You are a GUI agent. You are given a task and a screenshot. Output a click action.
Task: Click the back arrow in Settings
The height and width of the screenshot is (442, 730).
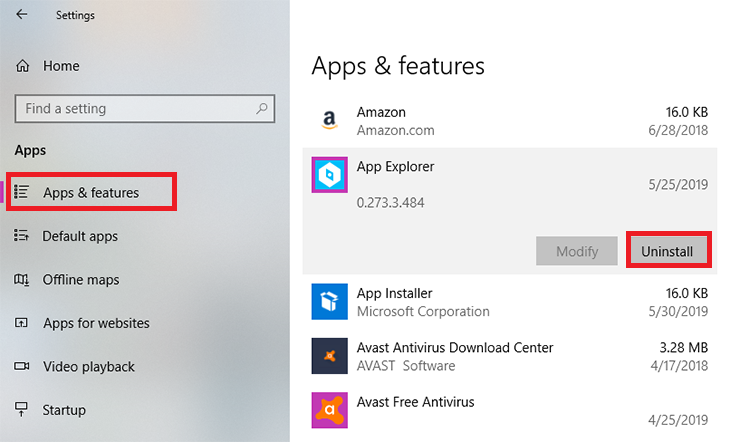click(x=22, y=15)
